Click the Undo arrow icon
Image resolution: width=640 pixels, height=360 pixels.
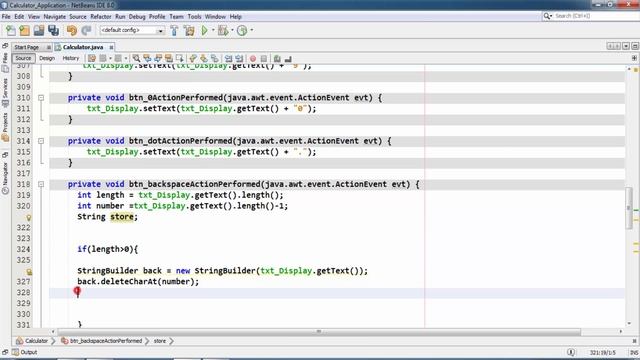click(x=72, y=30)
